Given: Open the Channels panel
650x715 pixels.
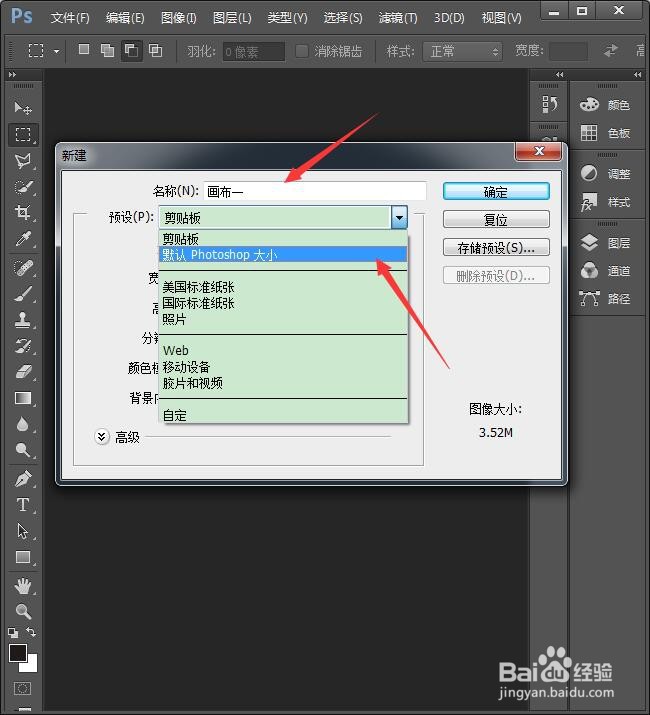Looking at the screenshot, I should pyautogui.click(x=606, y=271).
